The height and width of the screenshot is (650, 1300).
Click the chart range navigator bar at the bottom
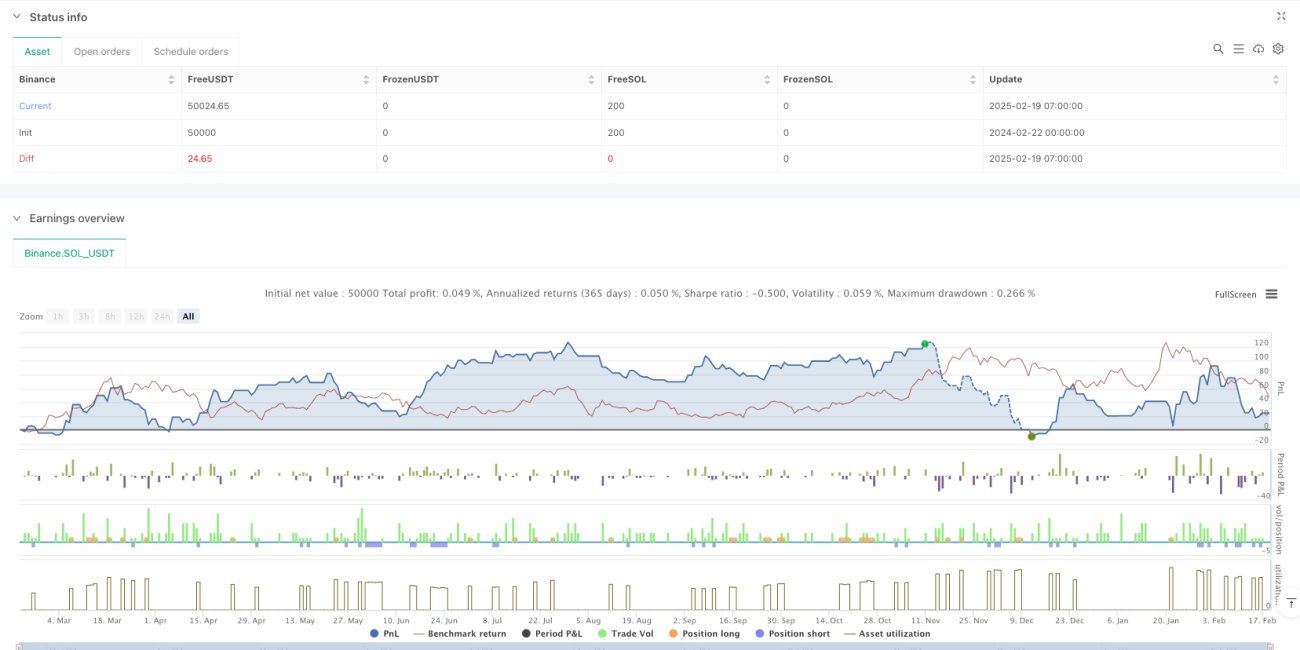[x=650, y=646]
